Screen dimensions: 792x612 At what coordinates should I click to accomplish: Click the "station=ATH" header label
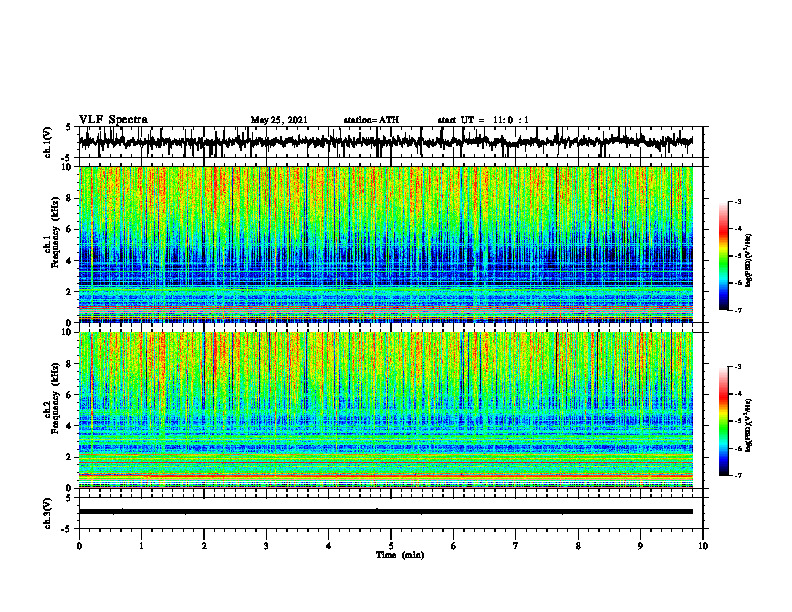[x=371, y=120]
